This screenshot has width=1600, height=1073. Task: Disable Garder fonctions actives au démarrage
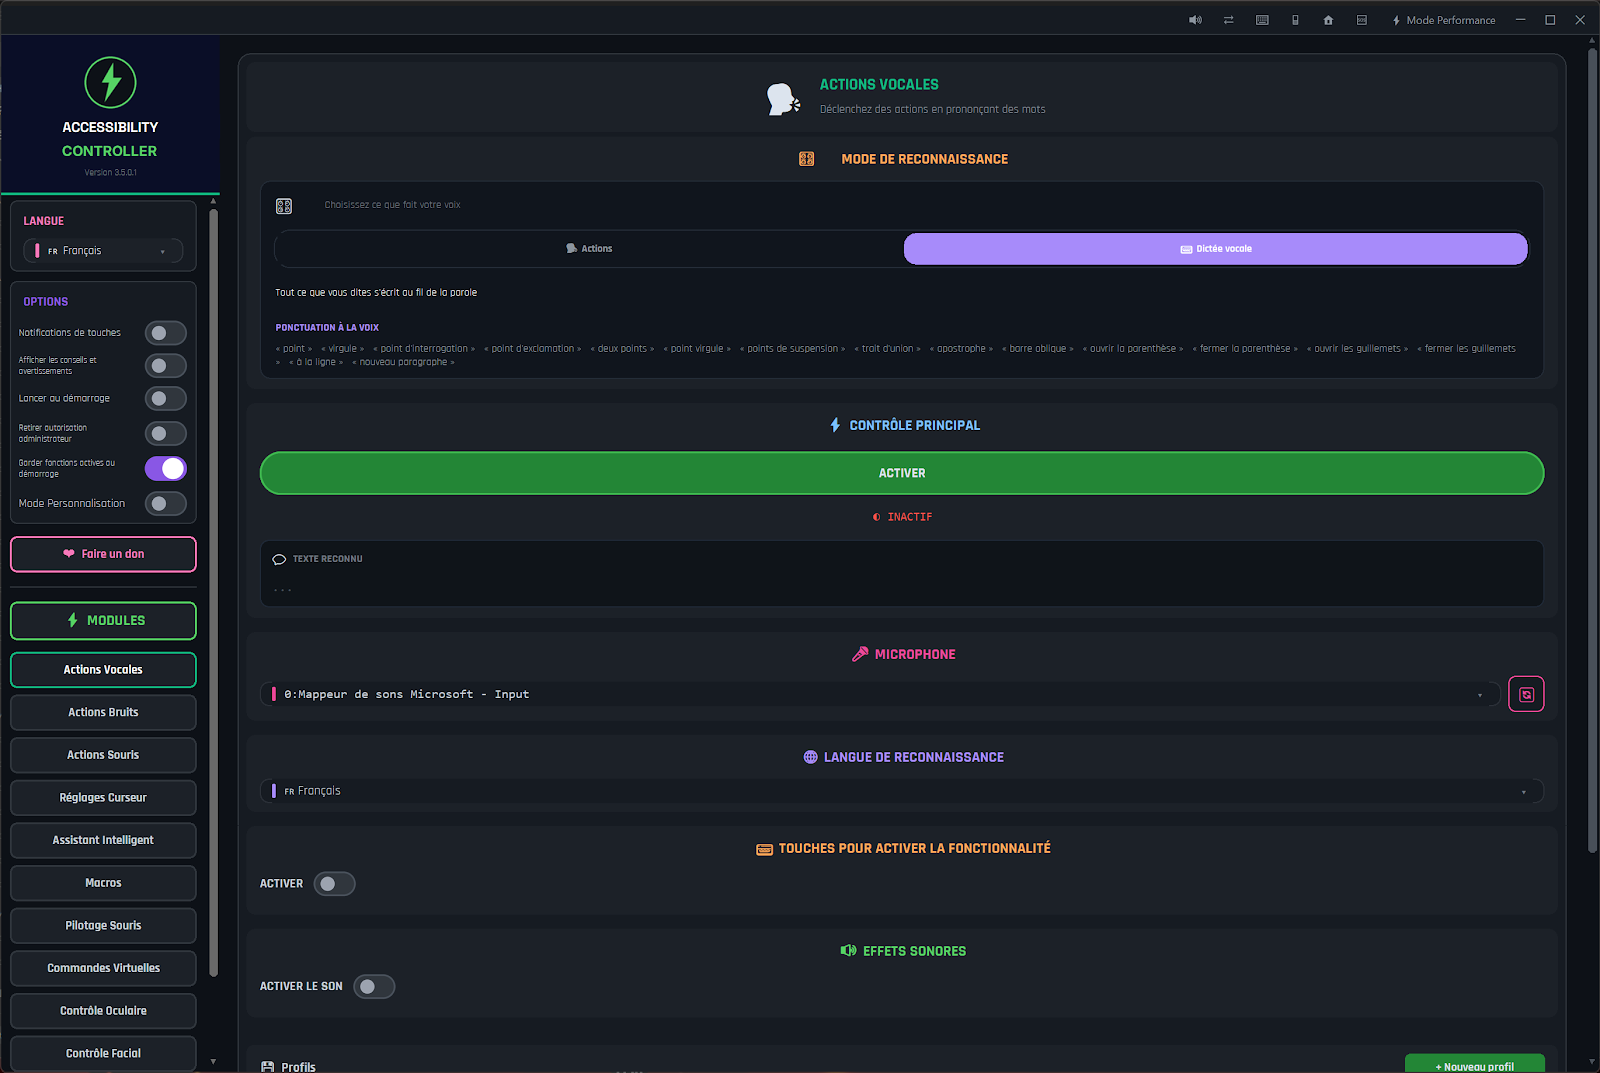[x=166, y=468]
